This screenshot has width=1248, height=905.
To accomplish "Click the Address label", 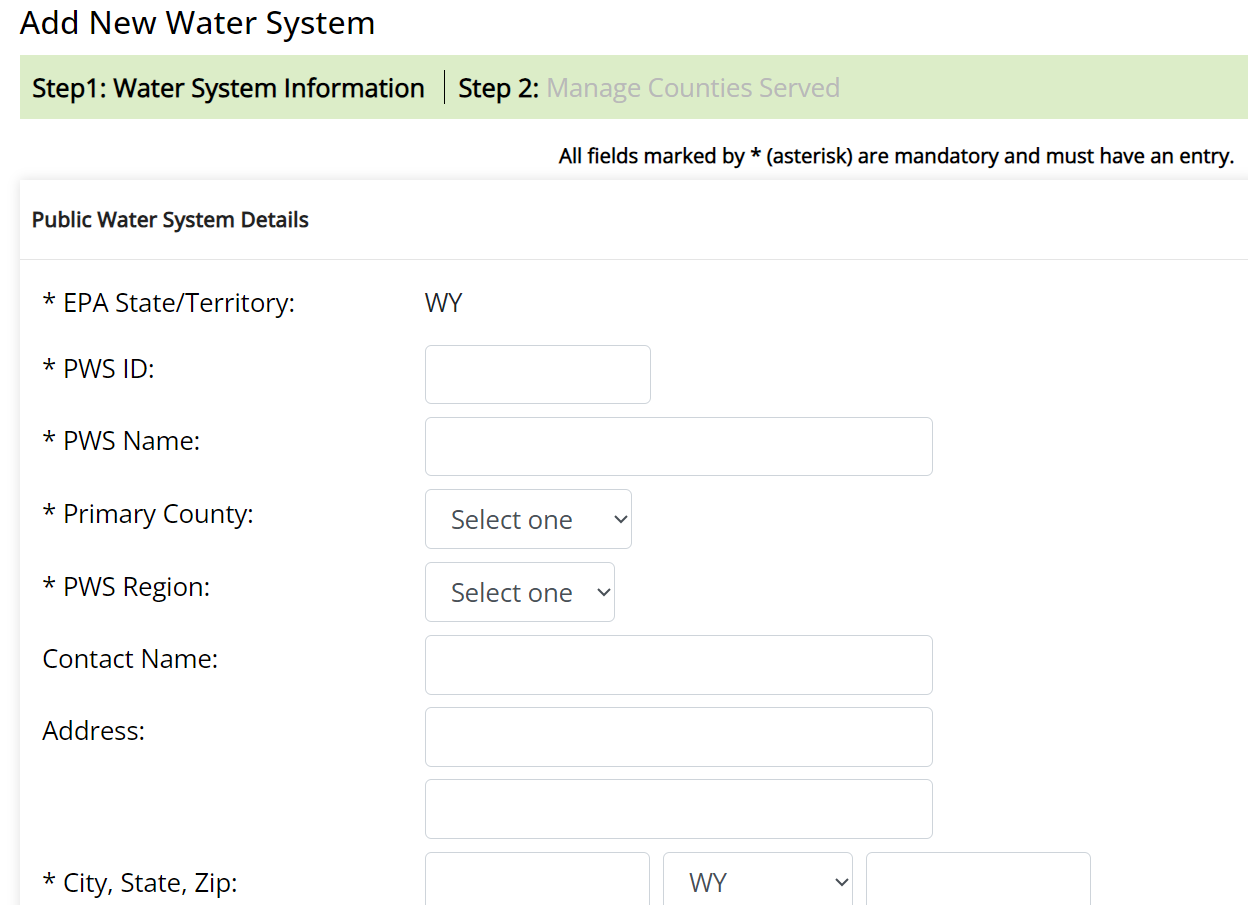I will pos(94,731).
